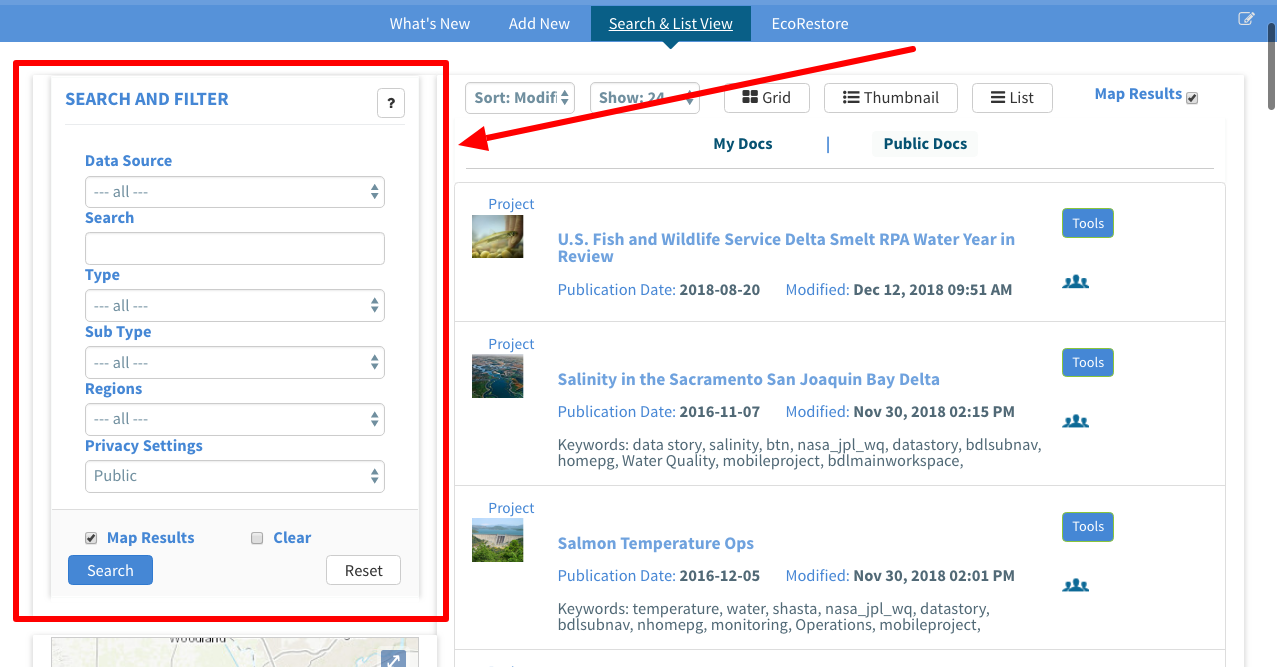The image size is (1277, 667).
Task: Click group icon for Salinity project
Action: [1075, 421]
